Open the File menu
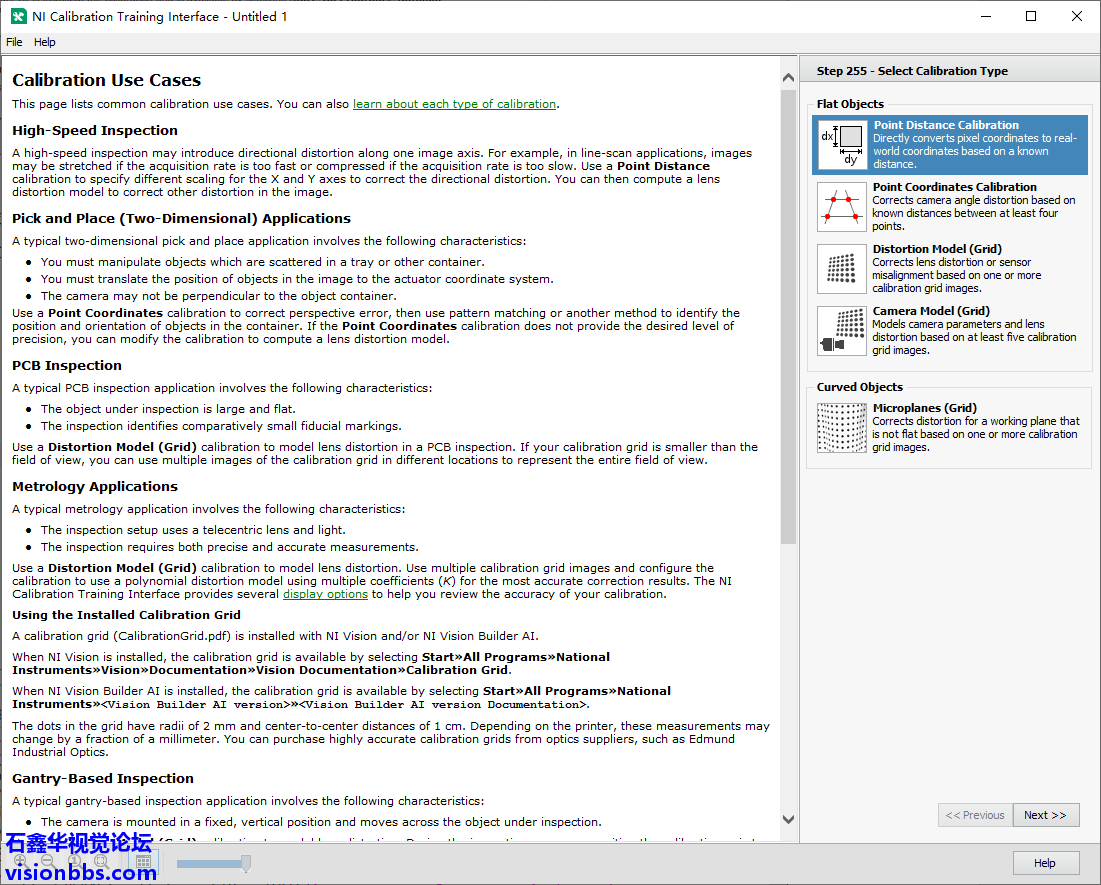 (14, 42)
